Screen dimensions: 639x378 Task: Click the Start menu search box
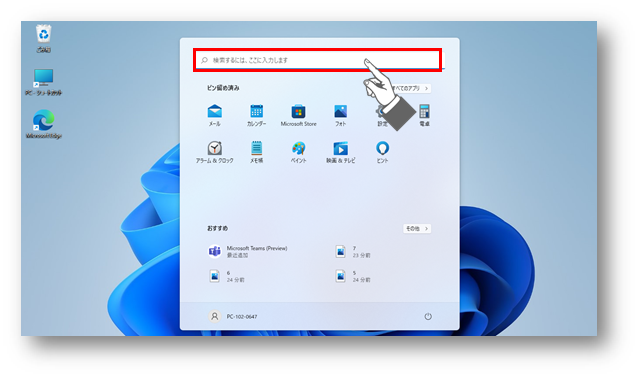click(x=318, y=60)
